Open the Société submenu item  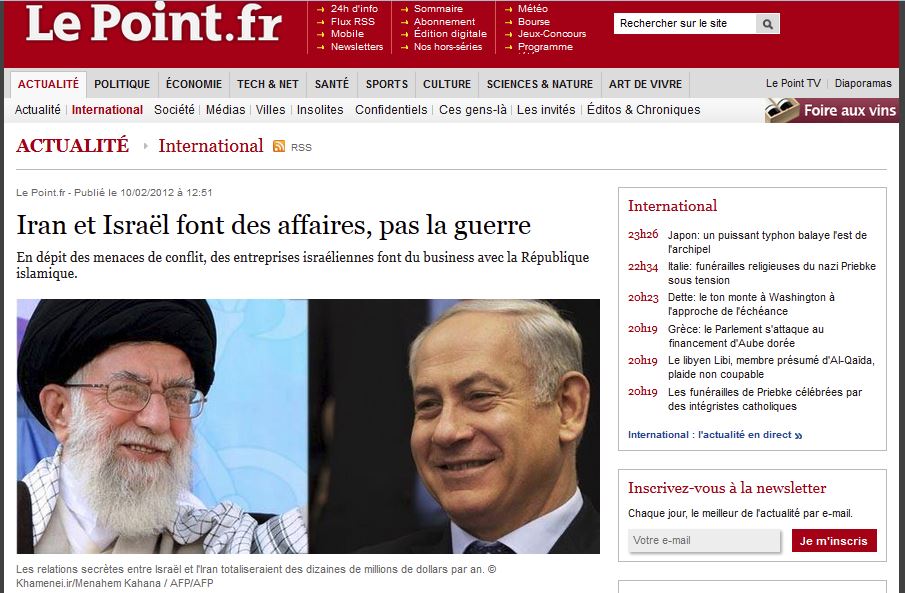(x=174, y=110)
